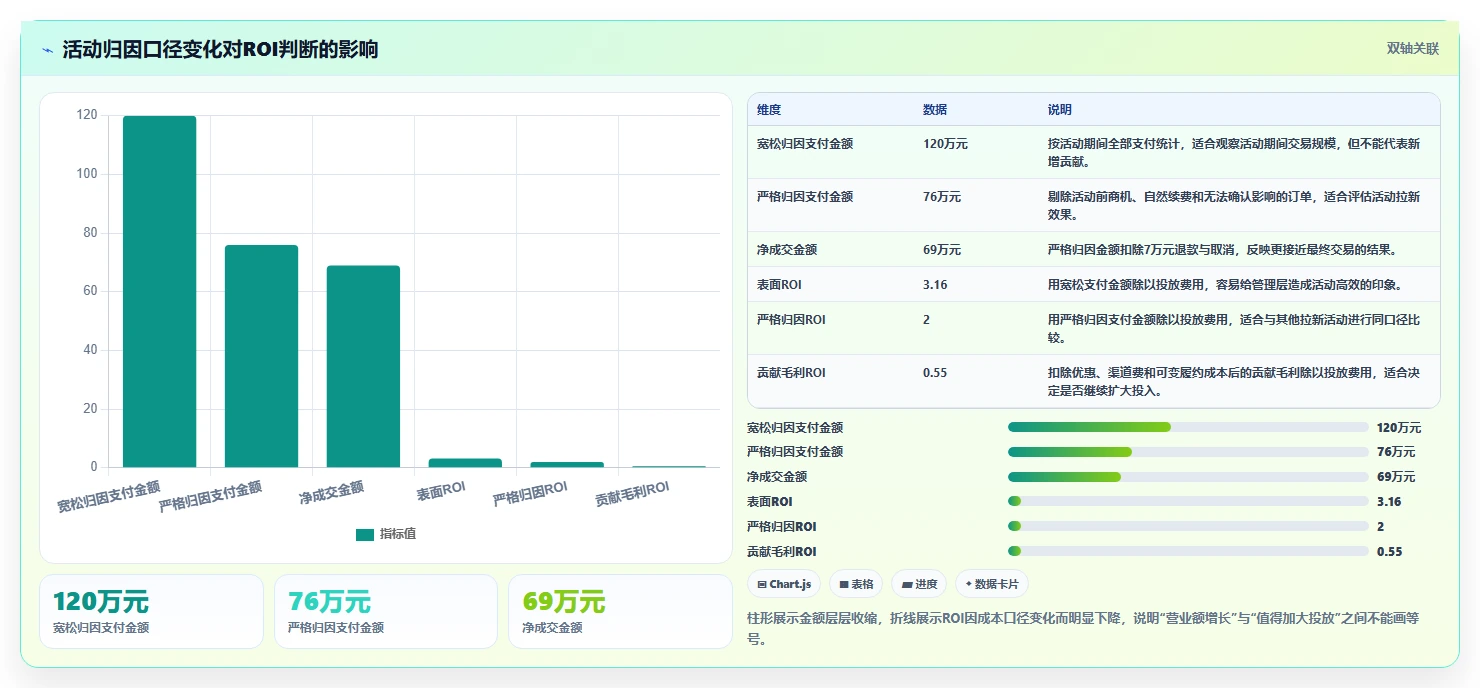
Task: Select the 数据卡片 tag chip
Action: coord(992,584)
